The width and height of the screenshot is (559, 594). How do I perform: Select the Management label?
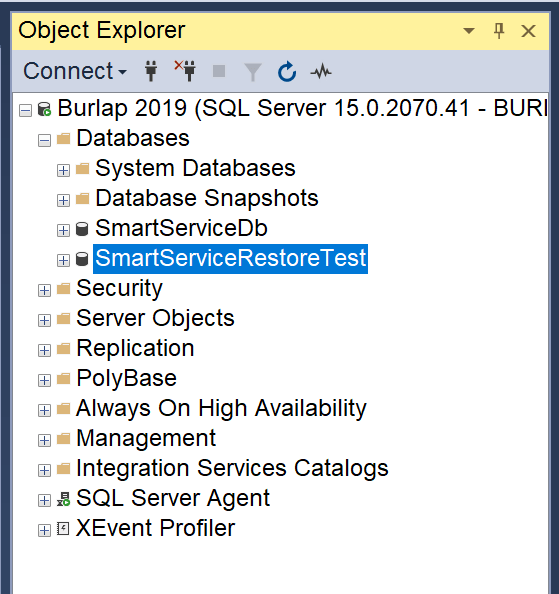[x=146, y=438]
